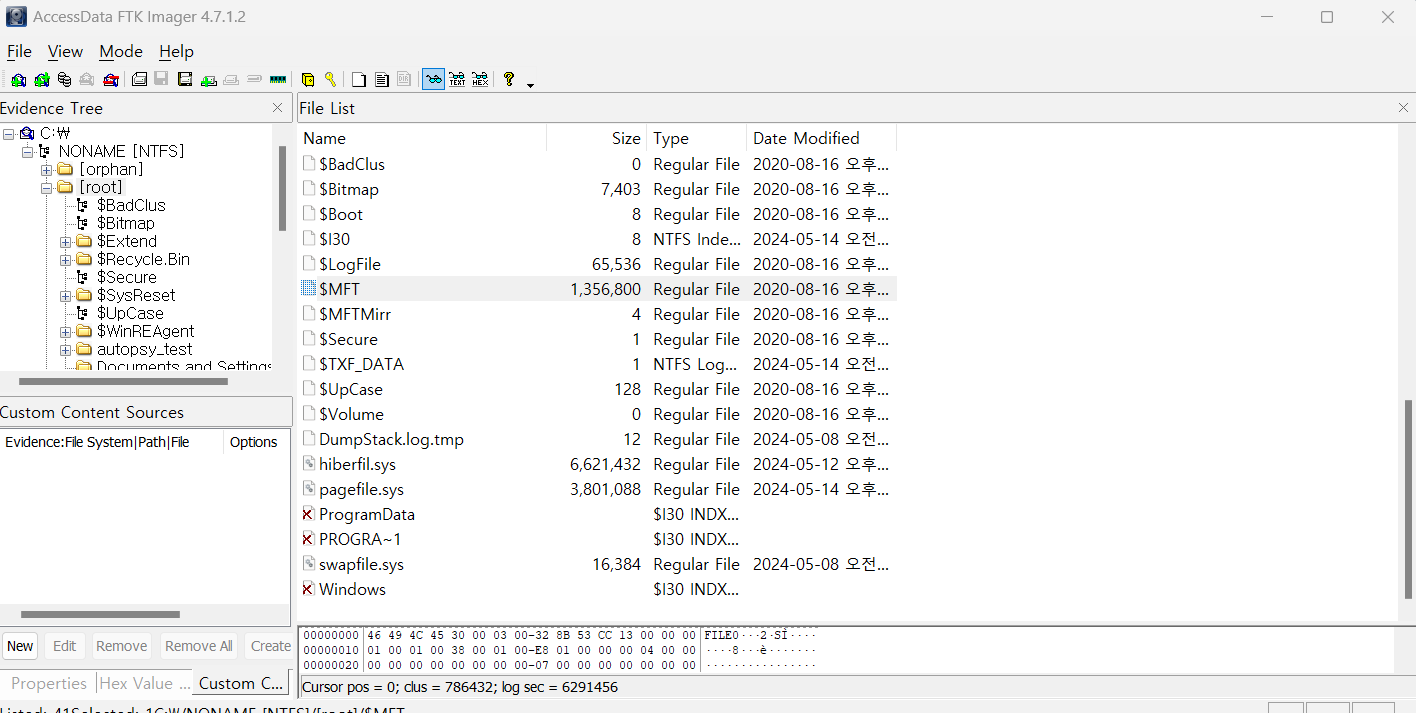Open the View menu
Screen dimensions: 1416x713
pyautogui.click(x=65, y=51)
